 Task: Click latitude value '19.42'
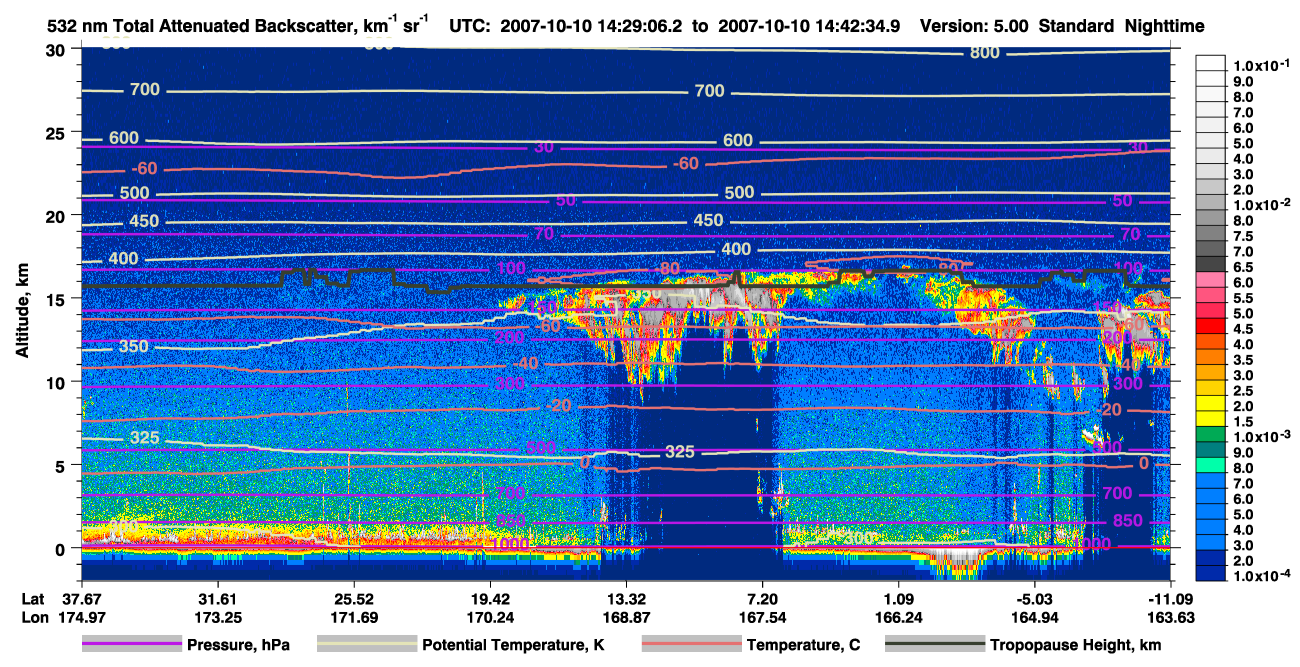pyautogui.click(x=490, y=600)
